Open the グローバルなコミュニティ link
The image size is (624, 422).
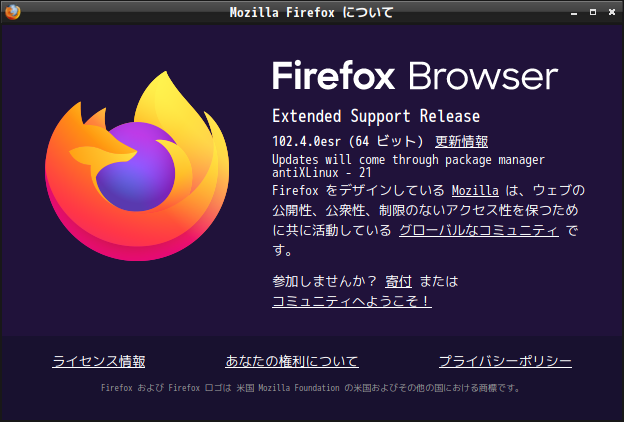click(x=479, y=231)
